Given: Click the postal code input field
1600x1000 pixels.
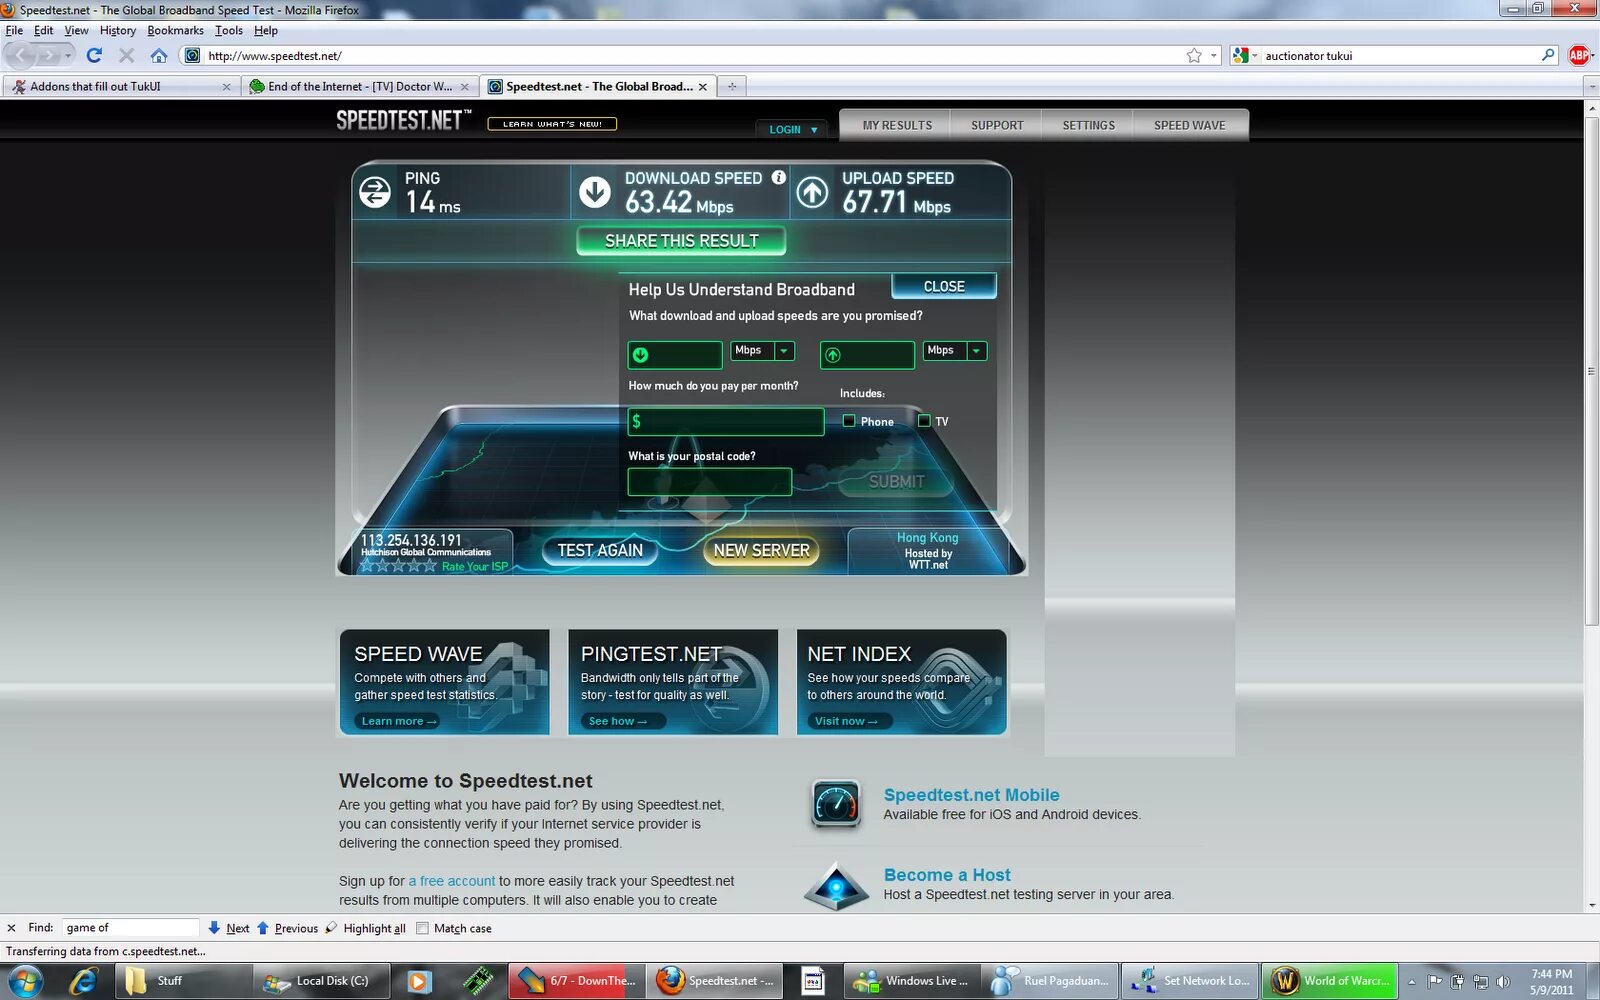Looking at the screenshot, I should (x=710, y=482).
